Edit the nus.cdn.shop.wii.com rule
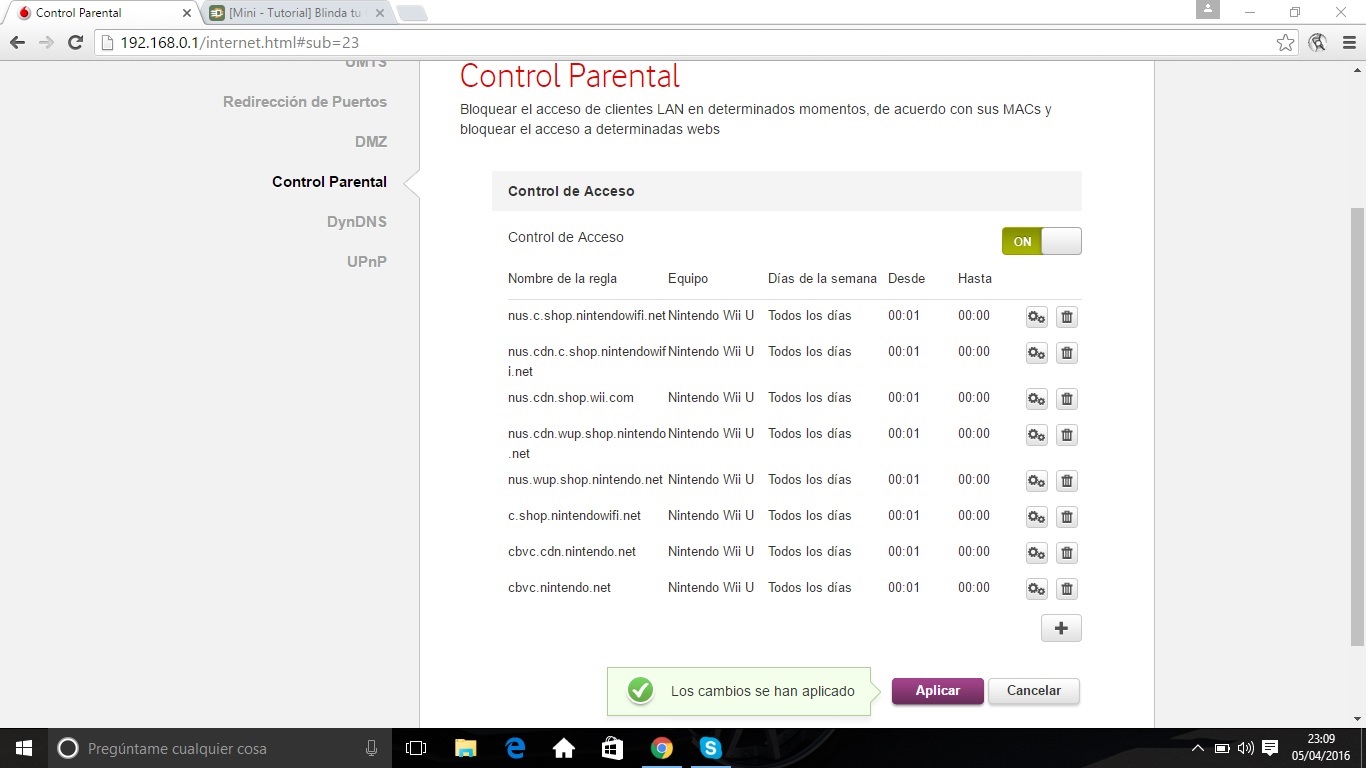Image resolution: width=1366 pixels, height=768 pixels. click(1036, 399)
